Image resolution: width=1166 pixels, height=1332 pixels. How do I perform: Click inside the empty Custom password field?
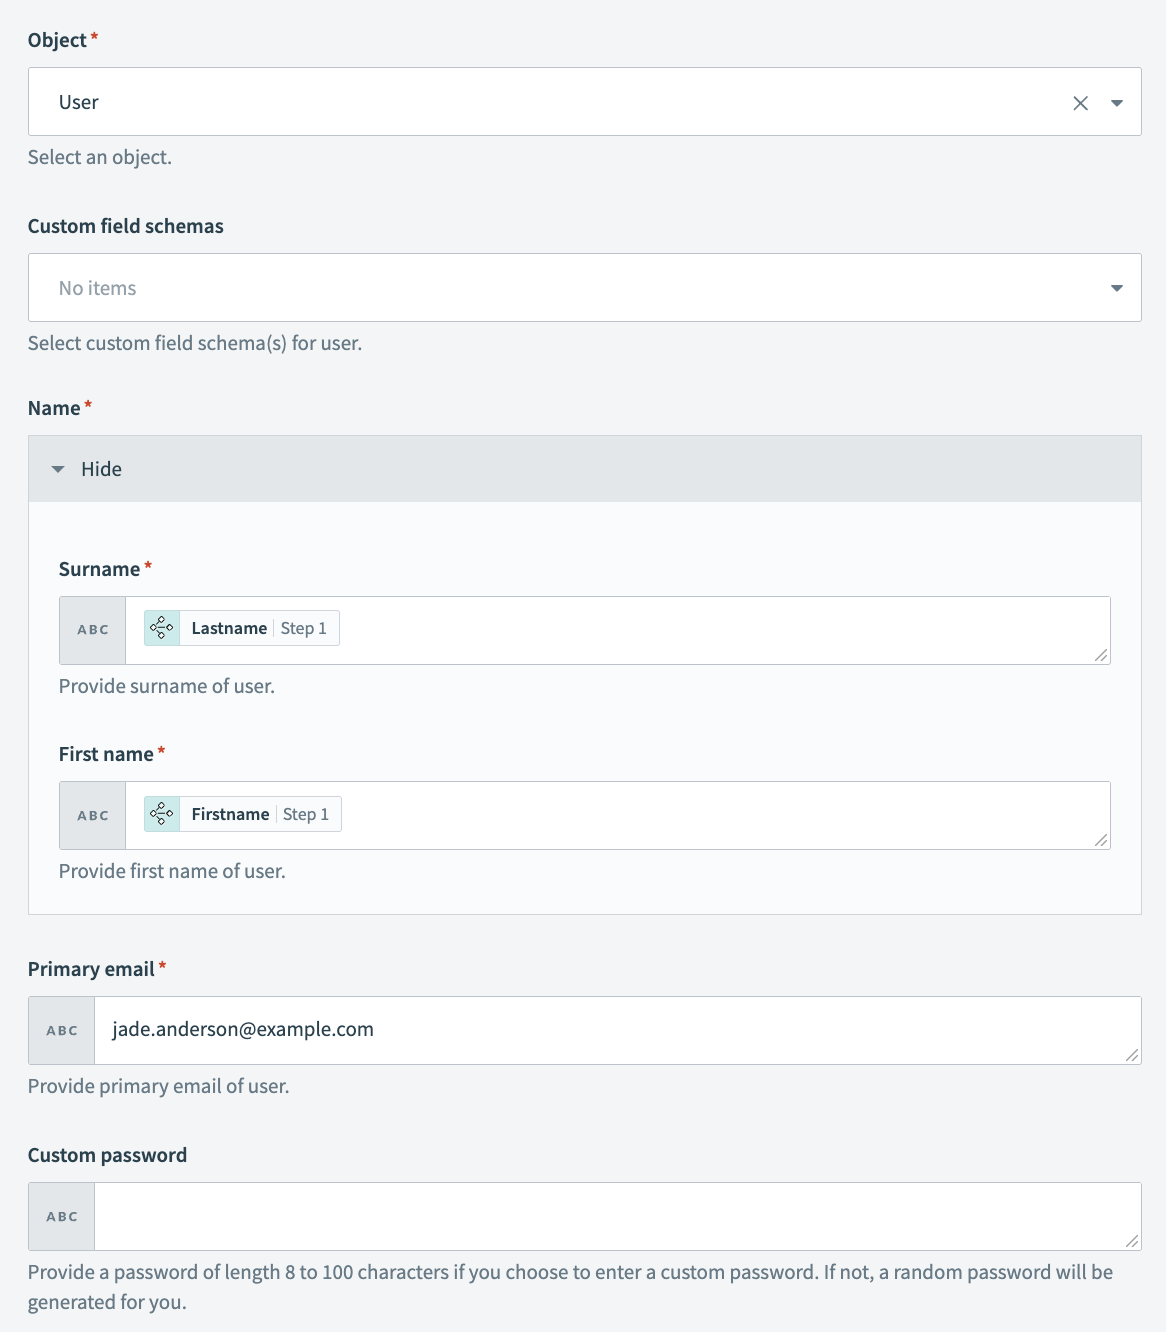point(600,1216)
